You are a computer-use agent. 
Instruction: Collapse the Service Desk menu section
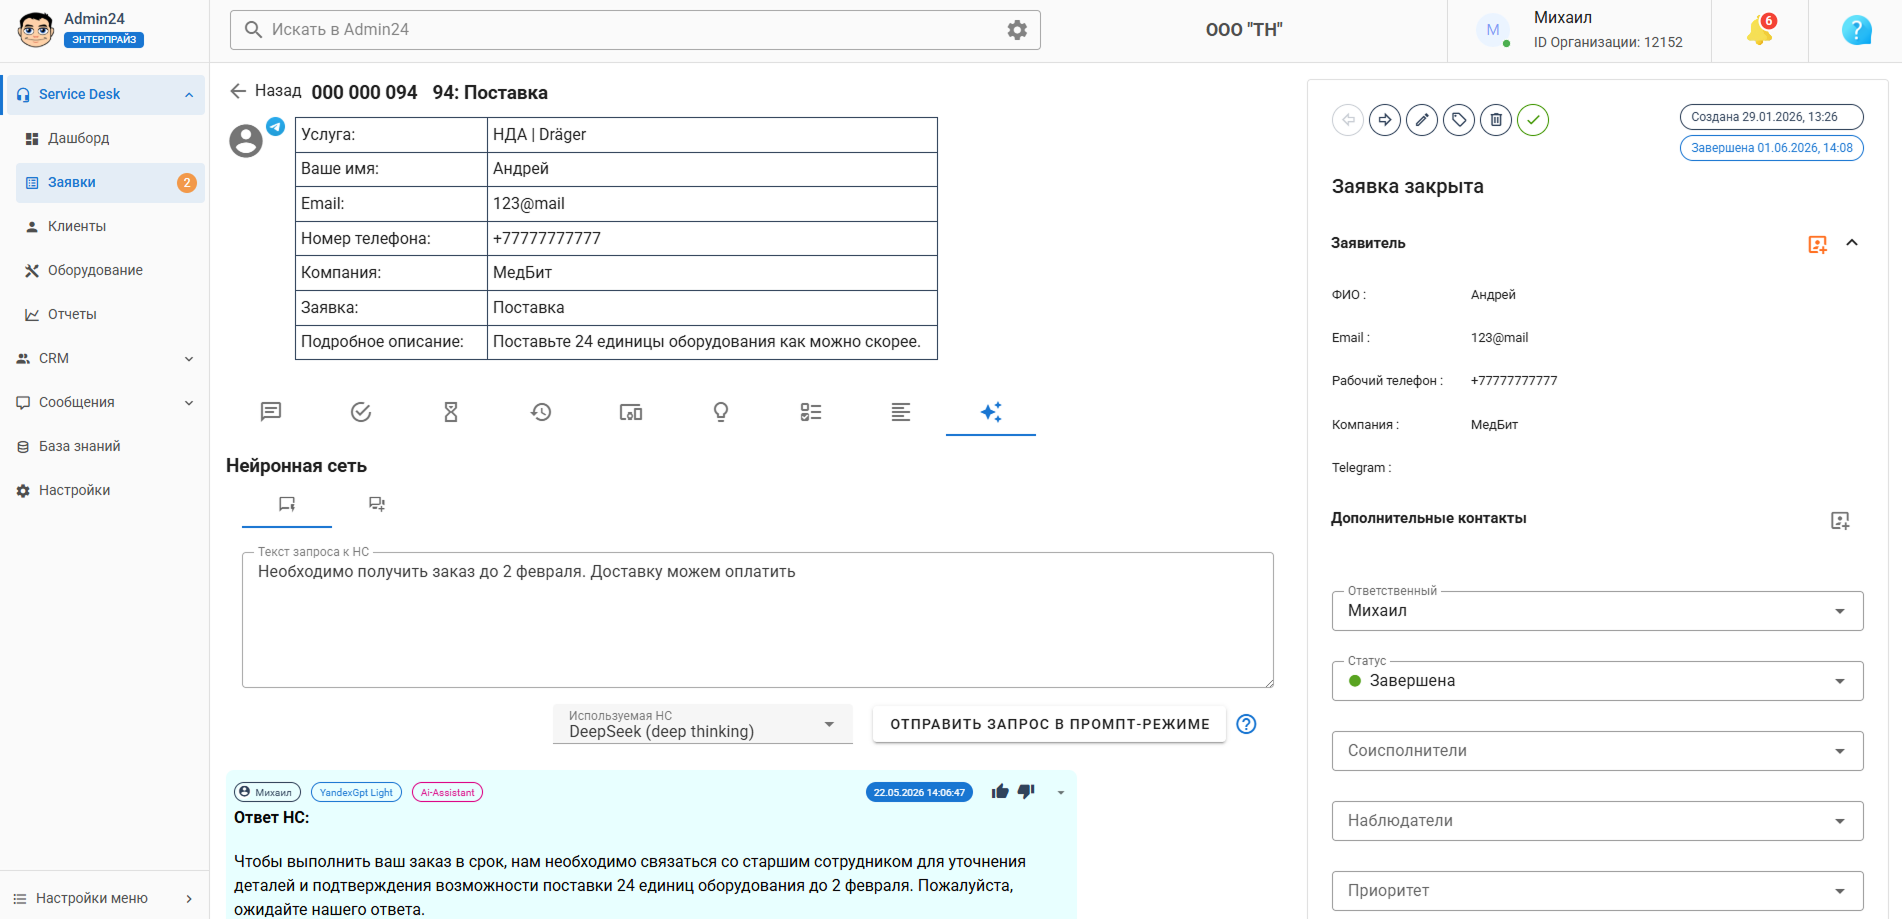tap(189, 95)
